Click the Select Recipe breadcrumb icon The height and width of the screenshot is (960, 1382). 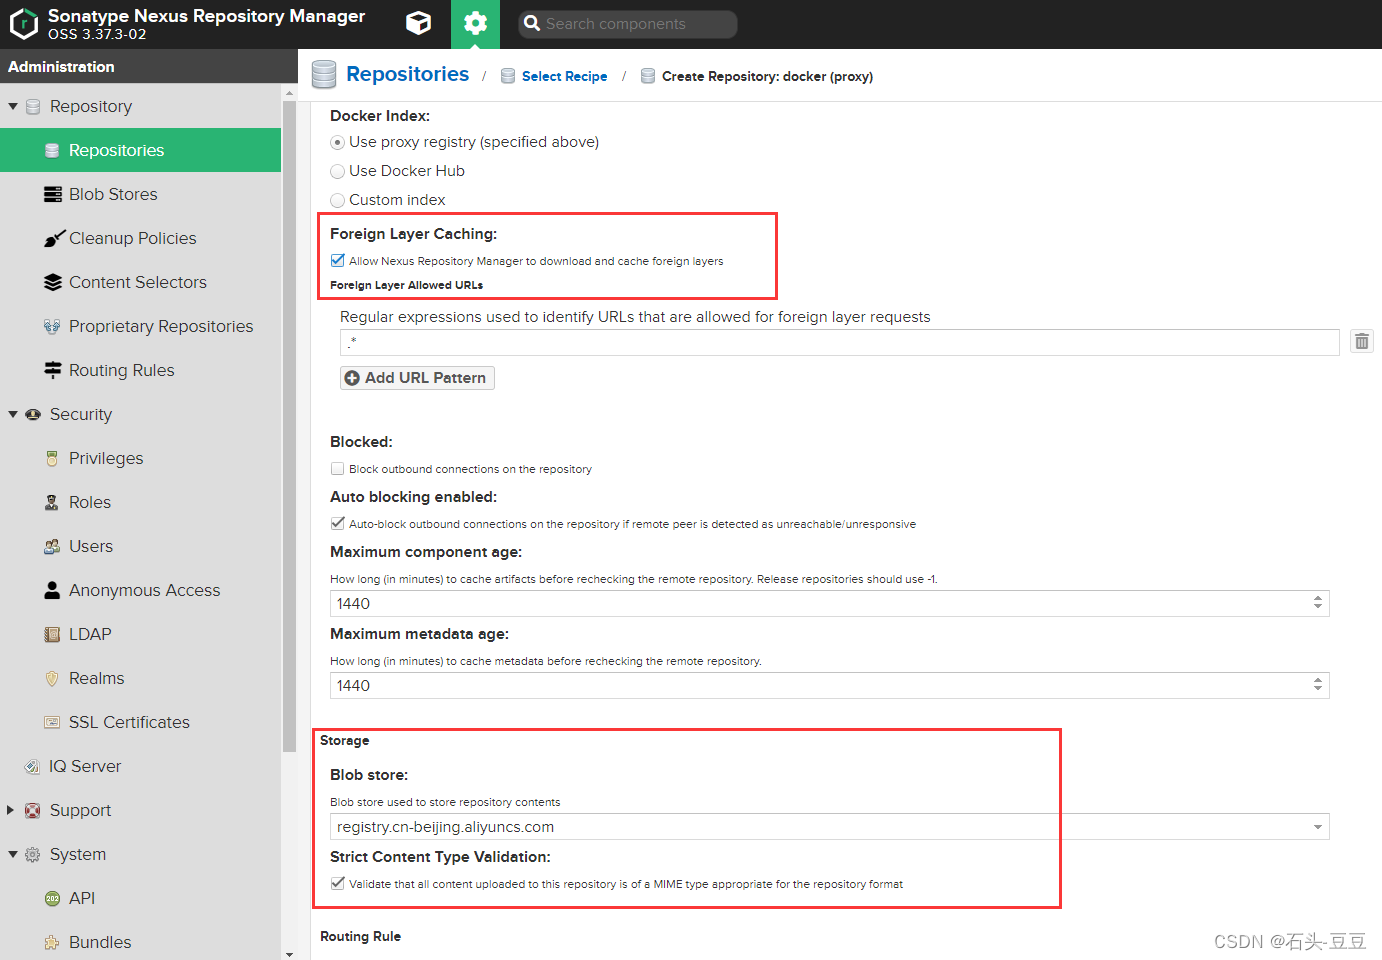508,76
